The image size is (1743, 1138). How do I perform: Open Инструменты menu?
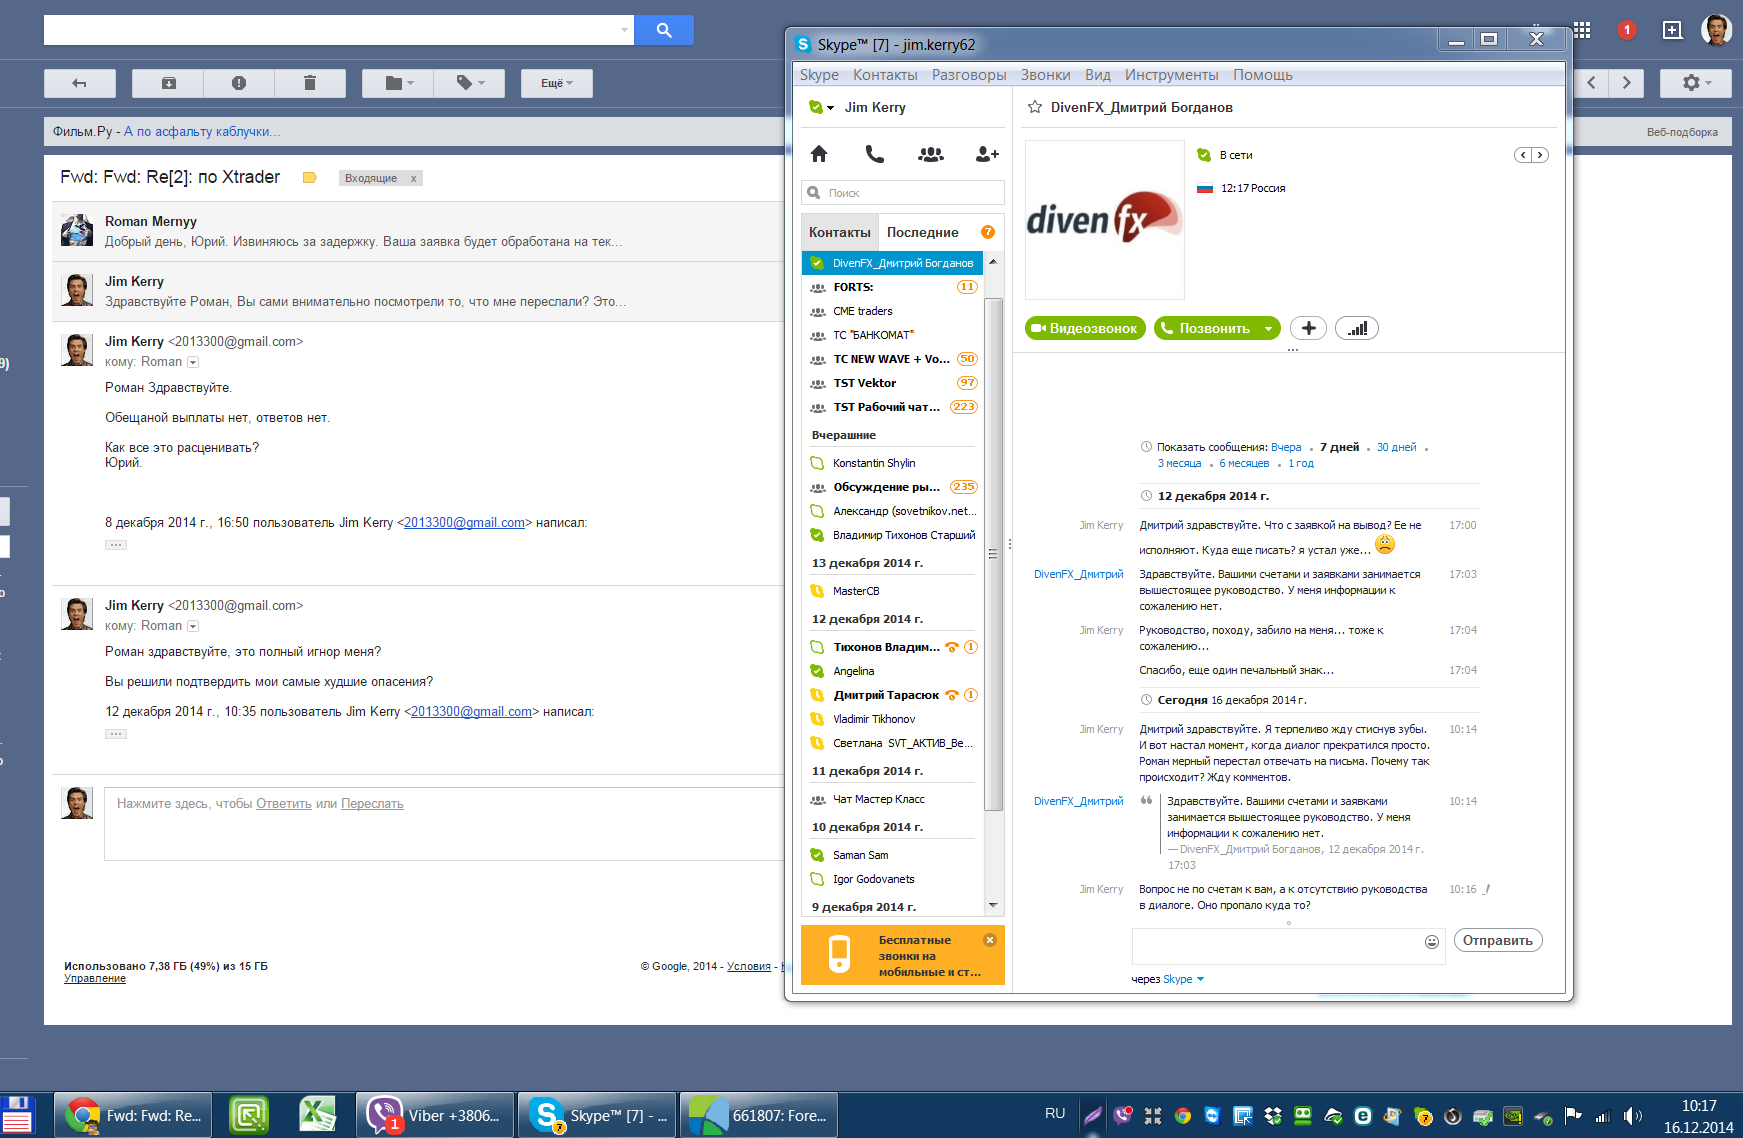point(1171,75)
